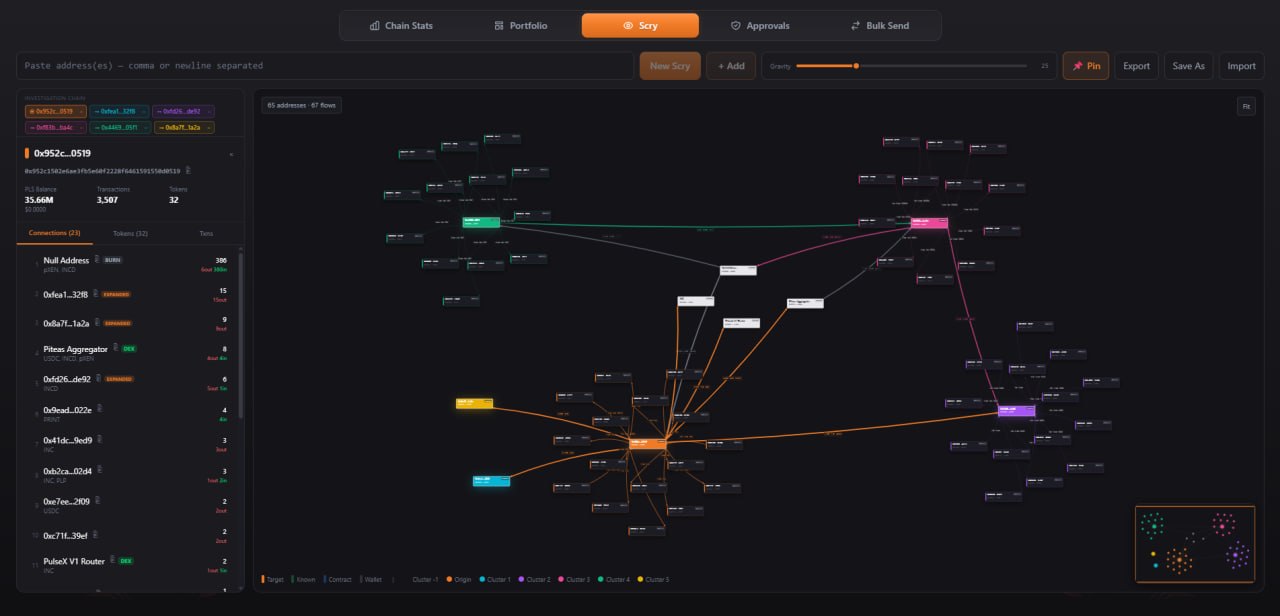The width and height of the screenshot is (1280, 616).
Task: Click the copy icon beside 0x952c address
Action: tap(187, 170)
